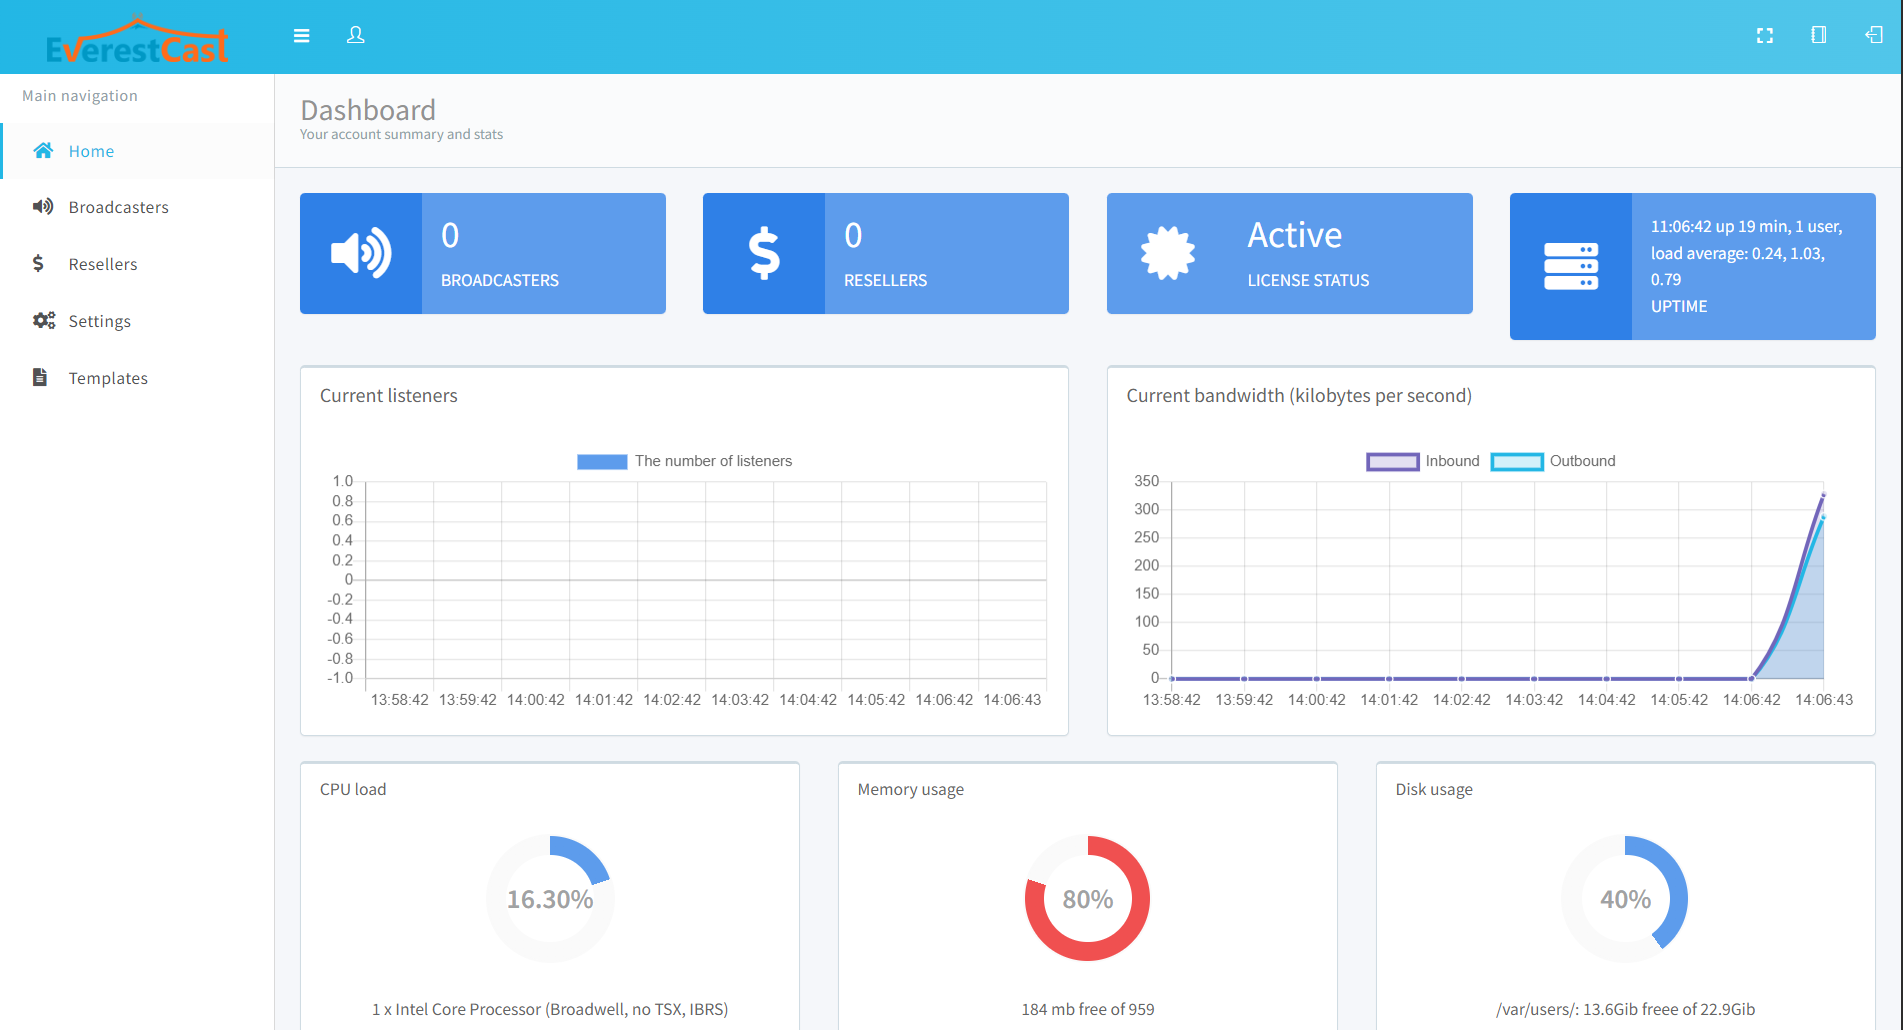This screenshot has height=1030, width=1903.
Task: Click '184 mb free of 959' text
Action: pyautogui.click(x=1088, y=1009)
